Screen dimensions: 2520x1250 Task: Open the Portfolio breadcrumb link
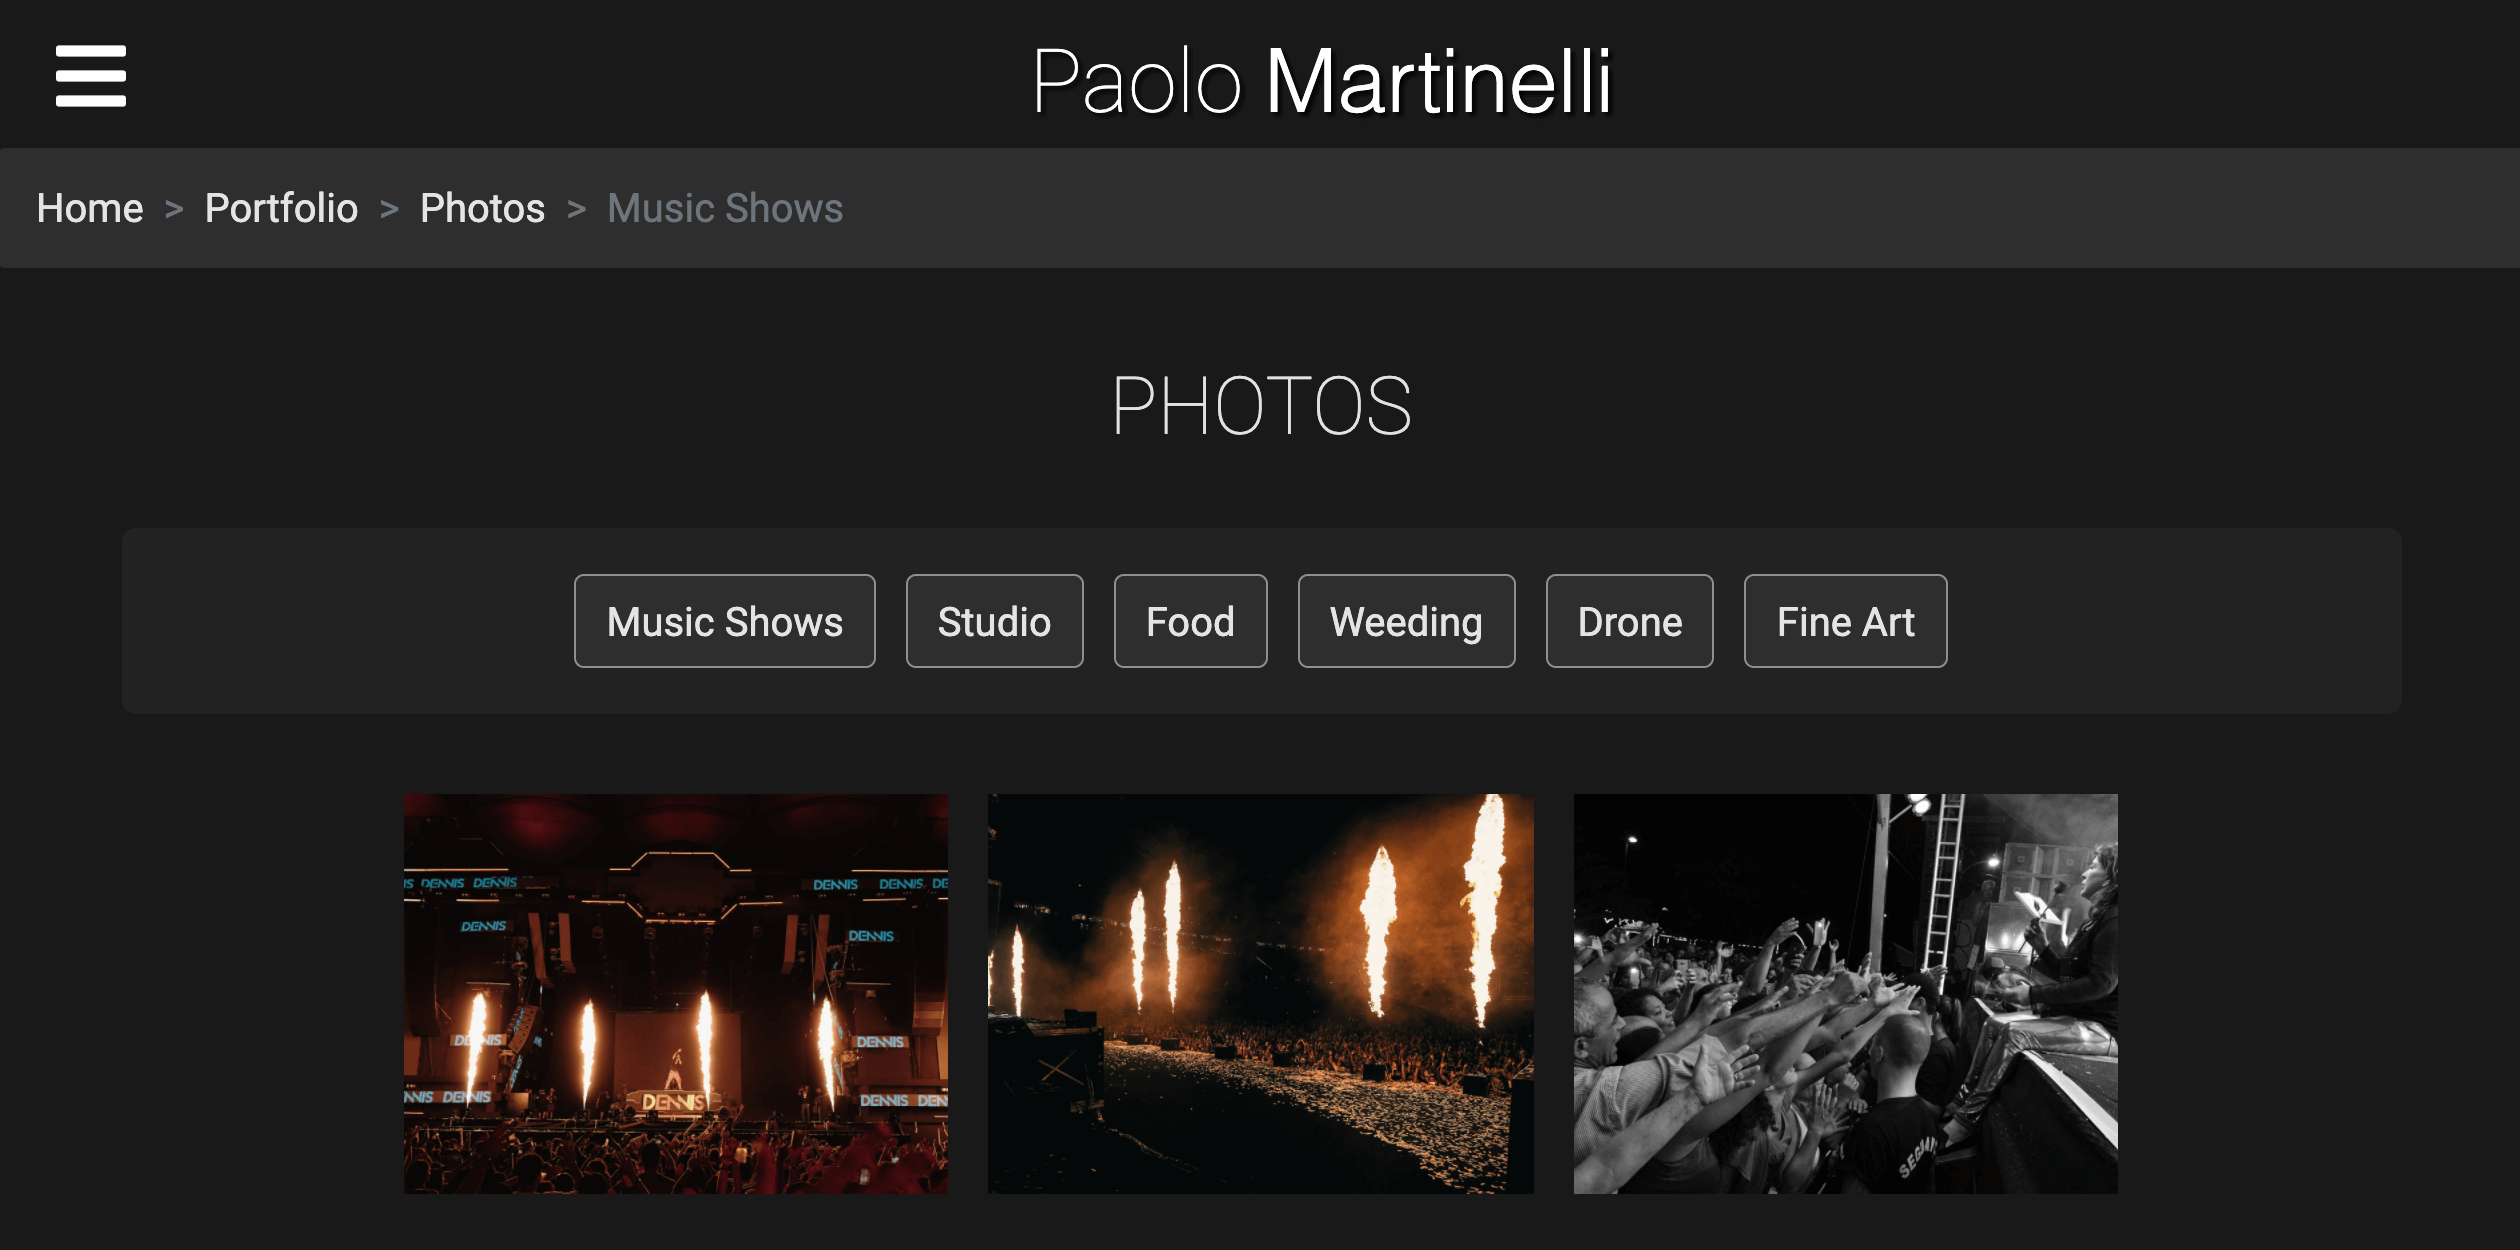(281, 208)
